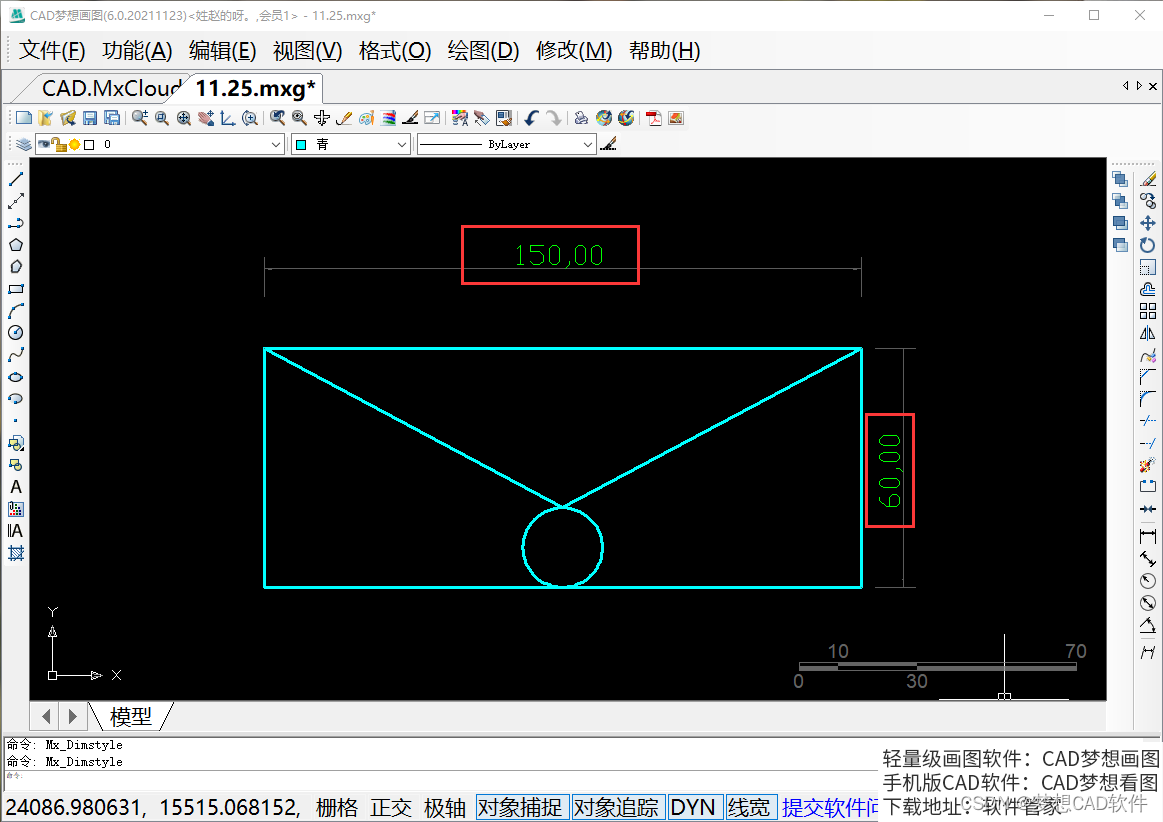Toggle 对象捕捉 object snap
Viewport: 1163px width, 822px height.
click(522, 807)
